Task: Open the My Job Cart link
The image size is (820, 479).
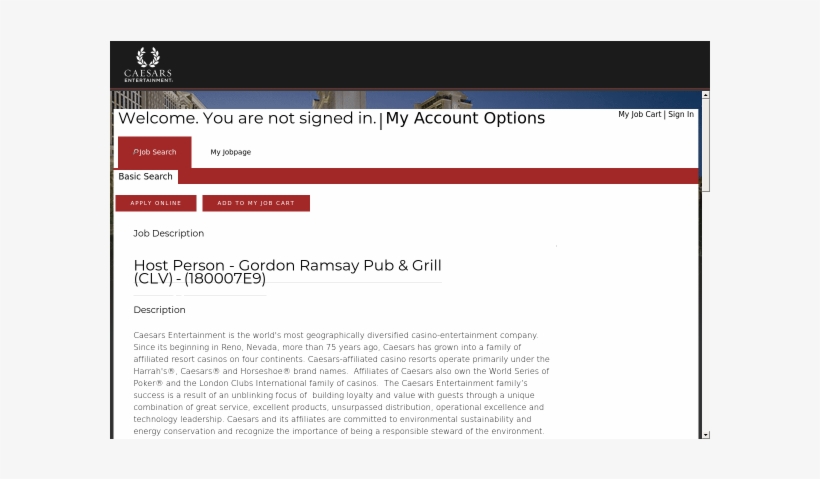Action: click(x=640, y=114)
